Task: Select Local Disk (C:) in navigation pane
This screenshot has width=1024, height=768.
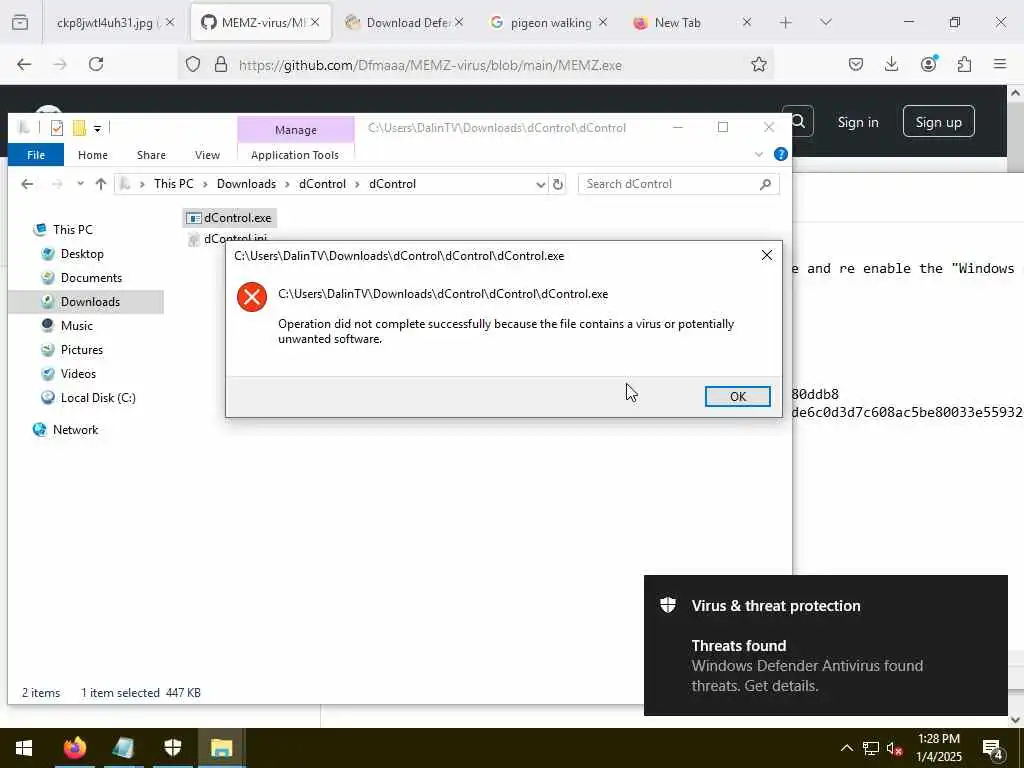Action: [x=98, y=398]
